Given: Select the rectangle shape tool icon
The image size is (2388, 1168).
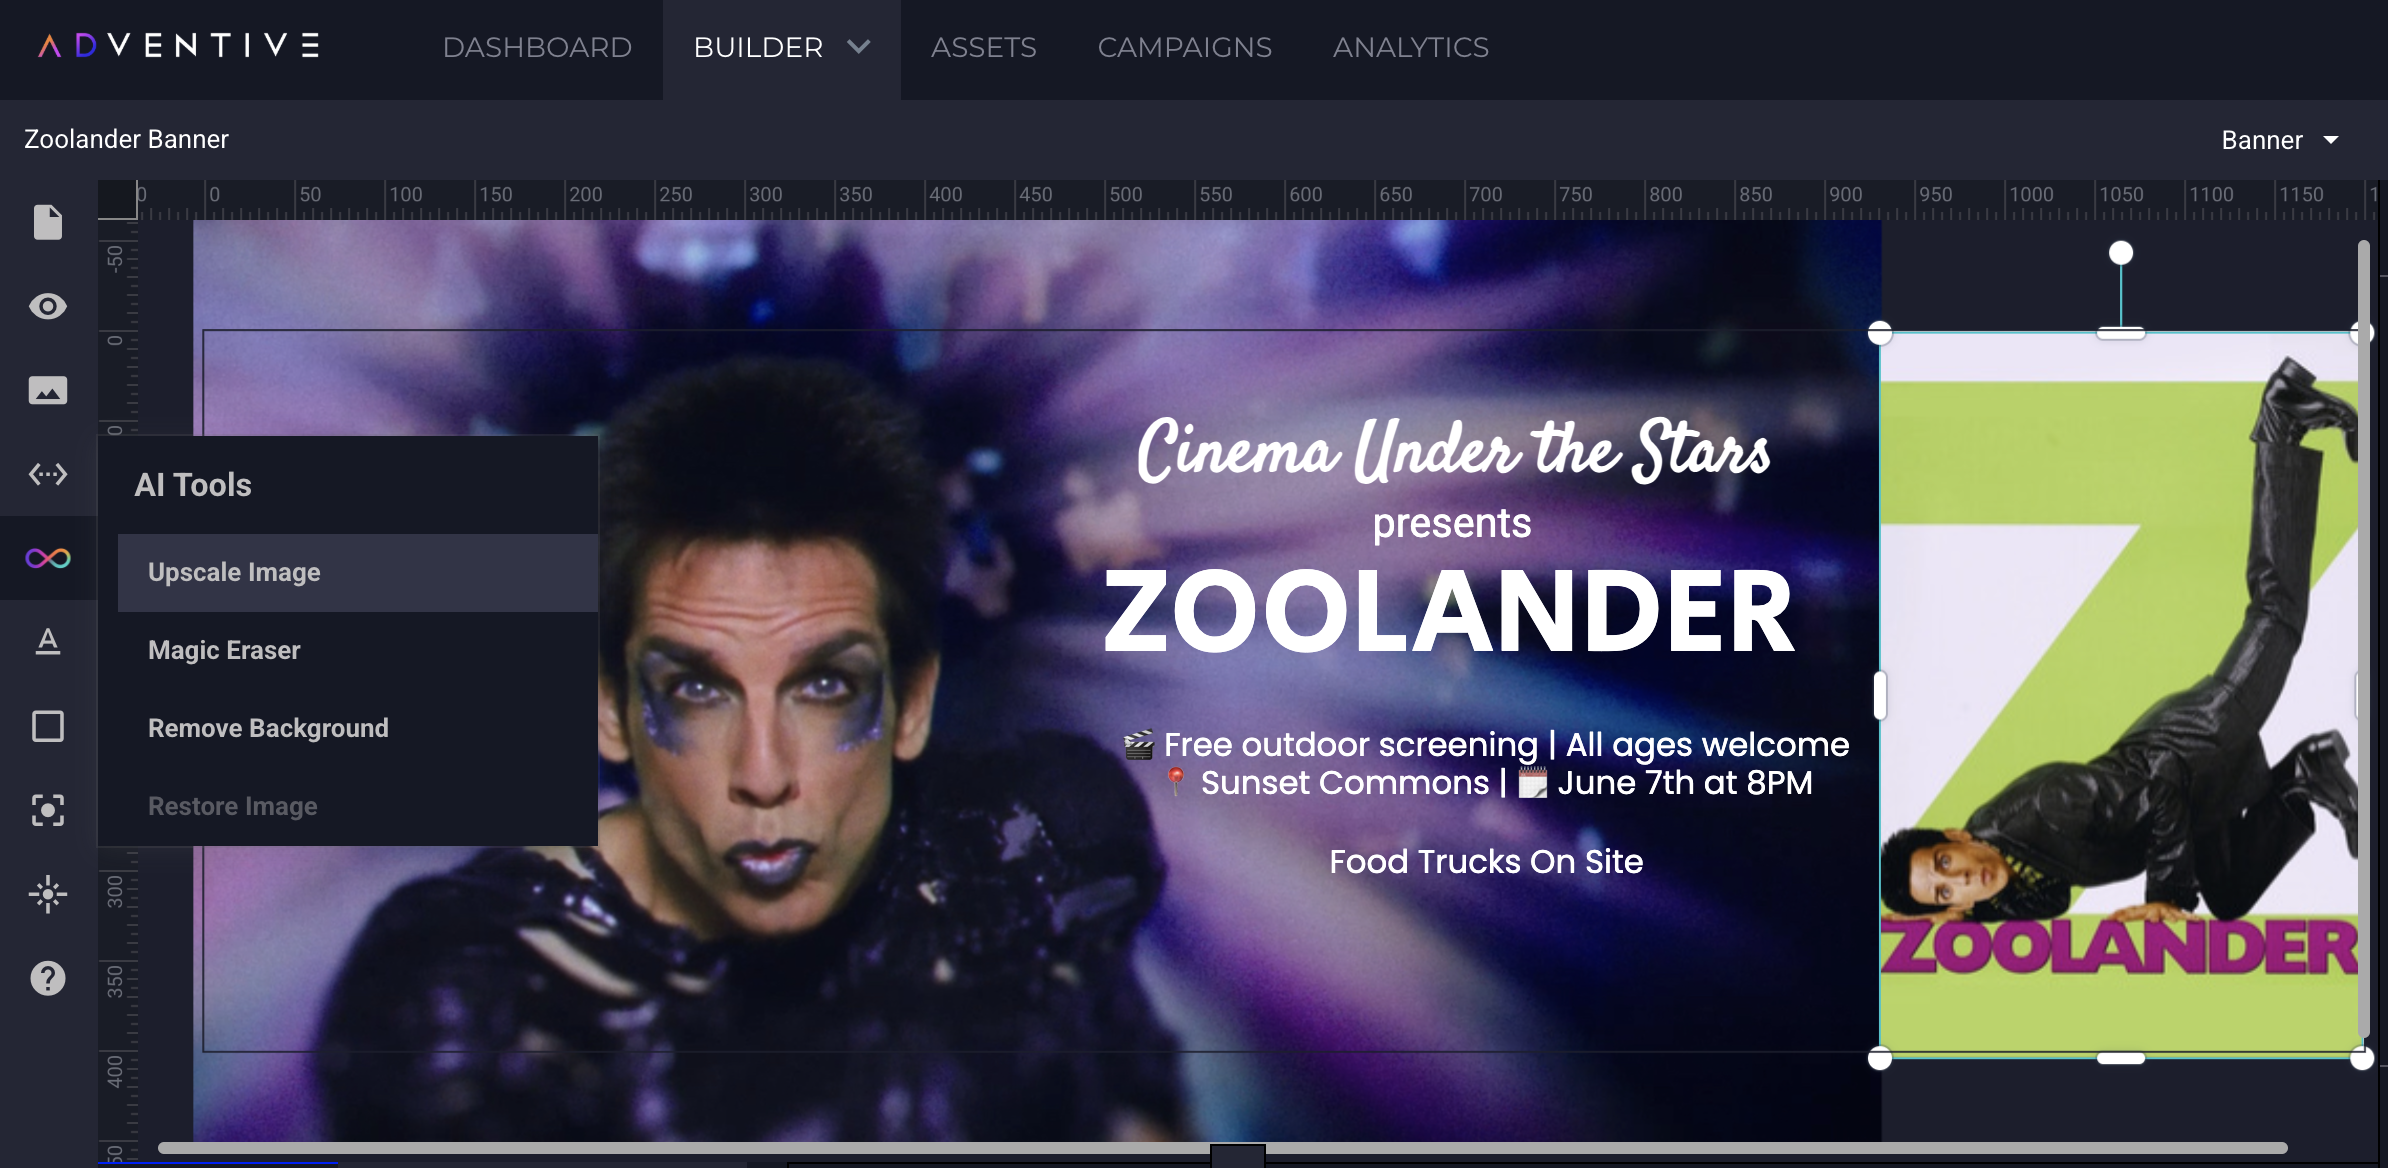Looking at the screenshot, I should 48,726.
